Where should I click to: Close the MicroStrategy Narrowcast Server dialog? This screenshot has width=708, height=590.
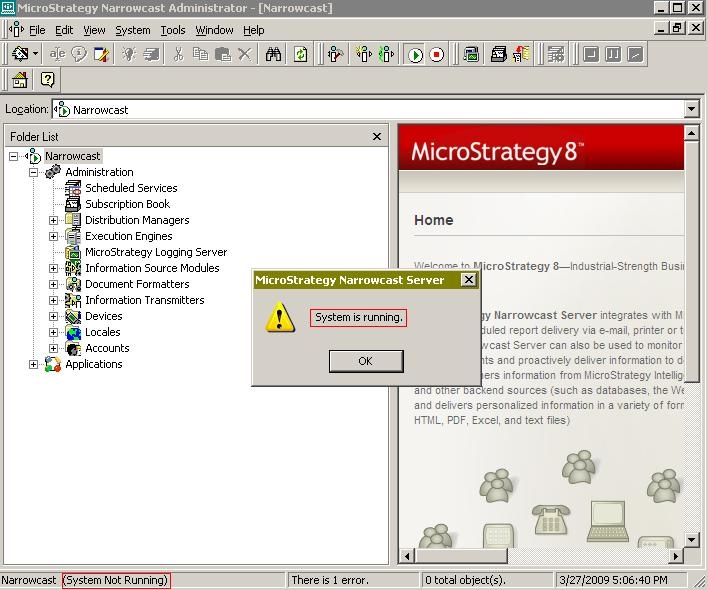pos(469,280)
